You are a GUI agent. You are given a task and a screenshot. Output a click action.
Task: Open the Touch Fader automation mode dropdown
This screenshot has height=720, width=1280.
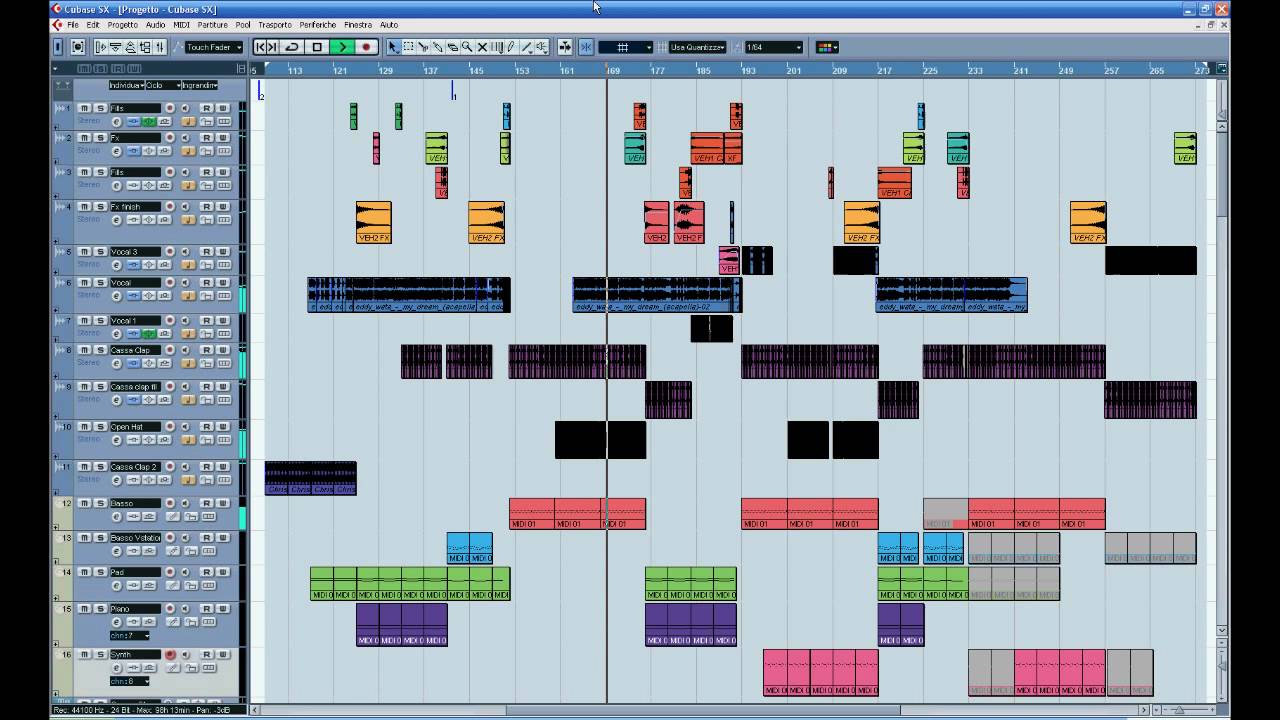(x=212, y=47)
